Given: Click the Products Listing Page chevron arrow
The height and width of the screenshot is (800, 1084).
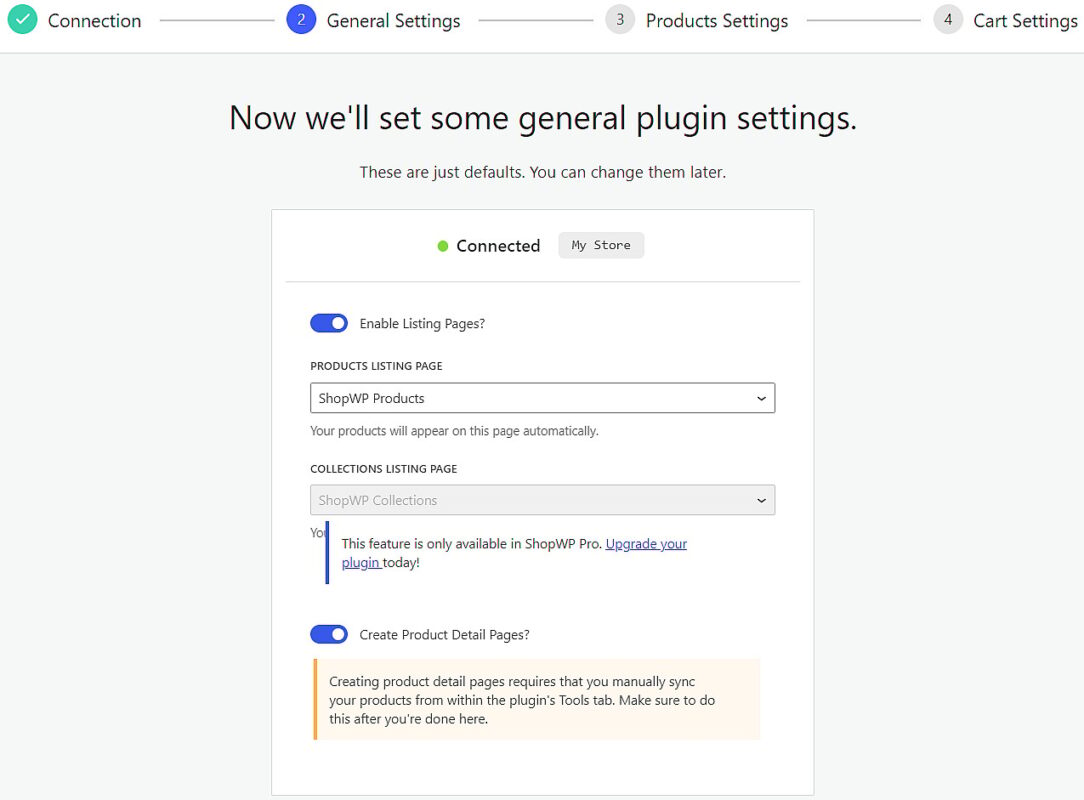Looking at the screenshot, I should coord(761,399).
